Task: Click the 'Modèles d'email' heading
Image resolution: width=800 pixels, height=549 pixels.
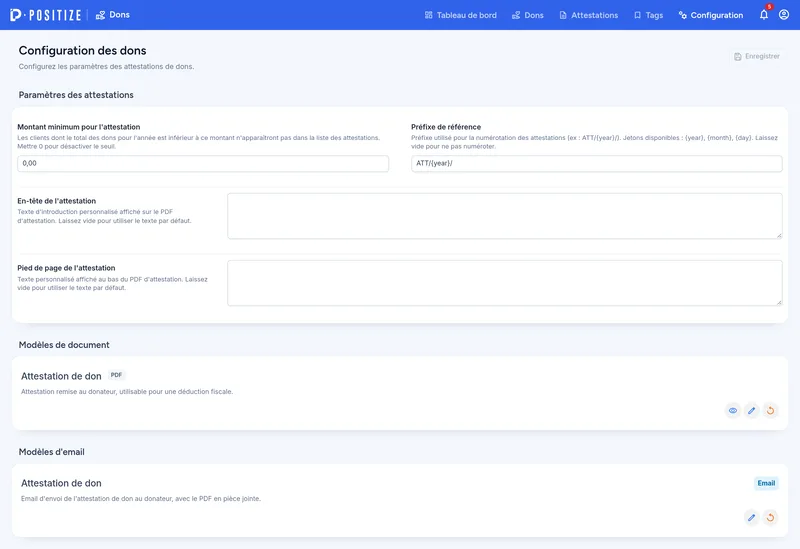Action: tap(52, 452)
